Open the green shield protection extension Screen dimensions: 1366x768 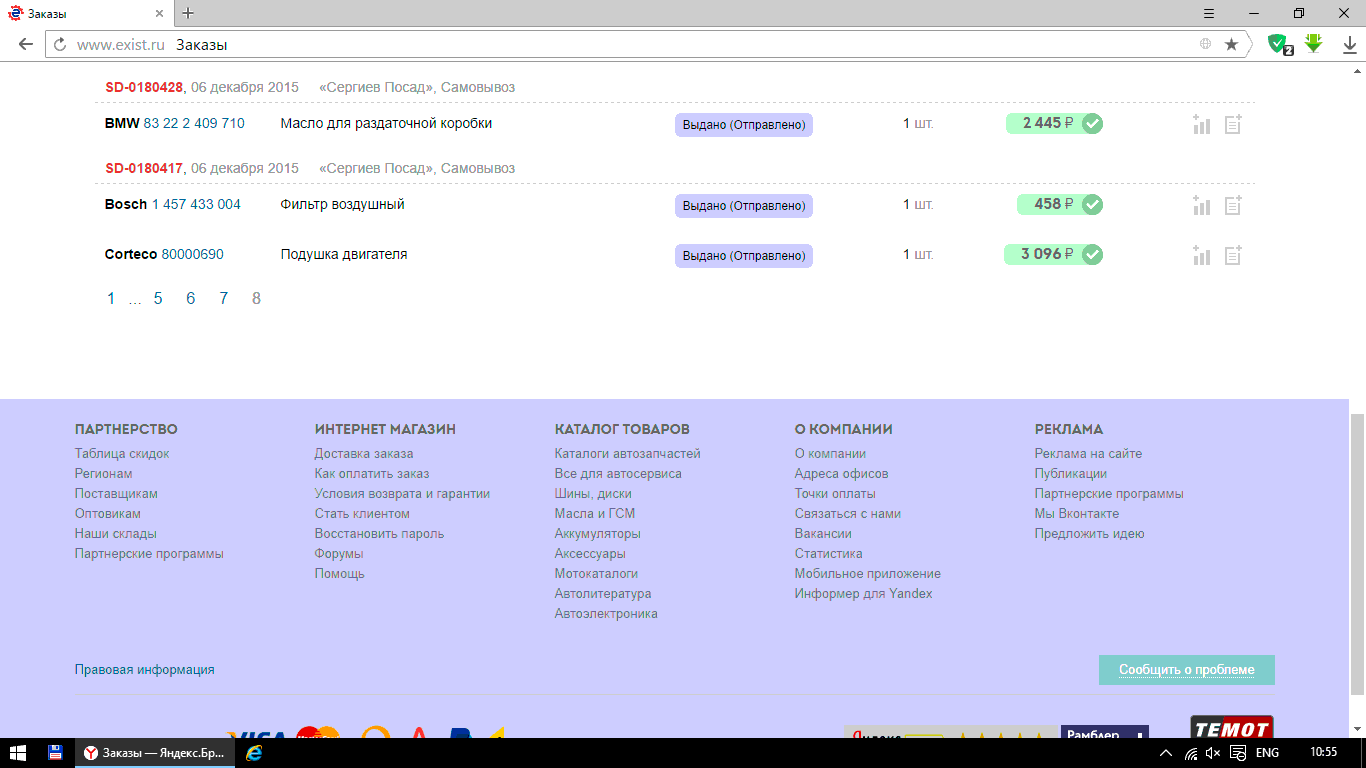tap(1279, 44)
